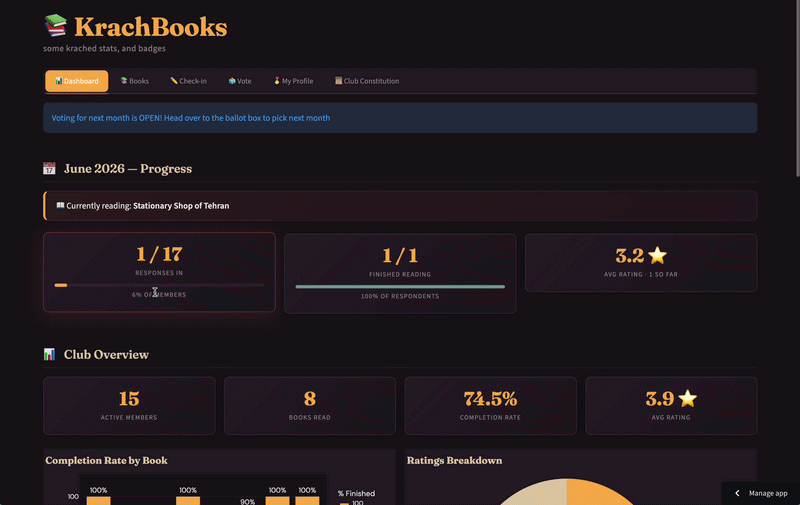Click the 74.5% Completion Rate value
800x505 pixels.
(x=490, y=399)
